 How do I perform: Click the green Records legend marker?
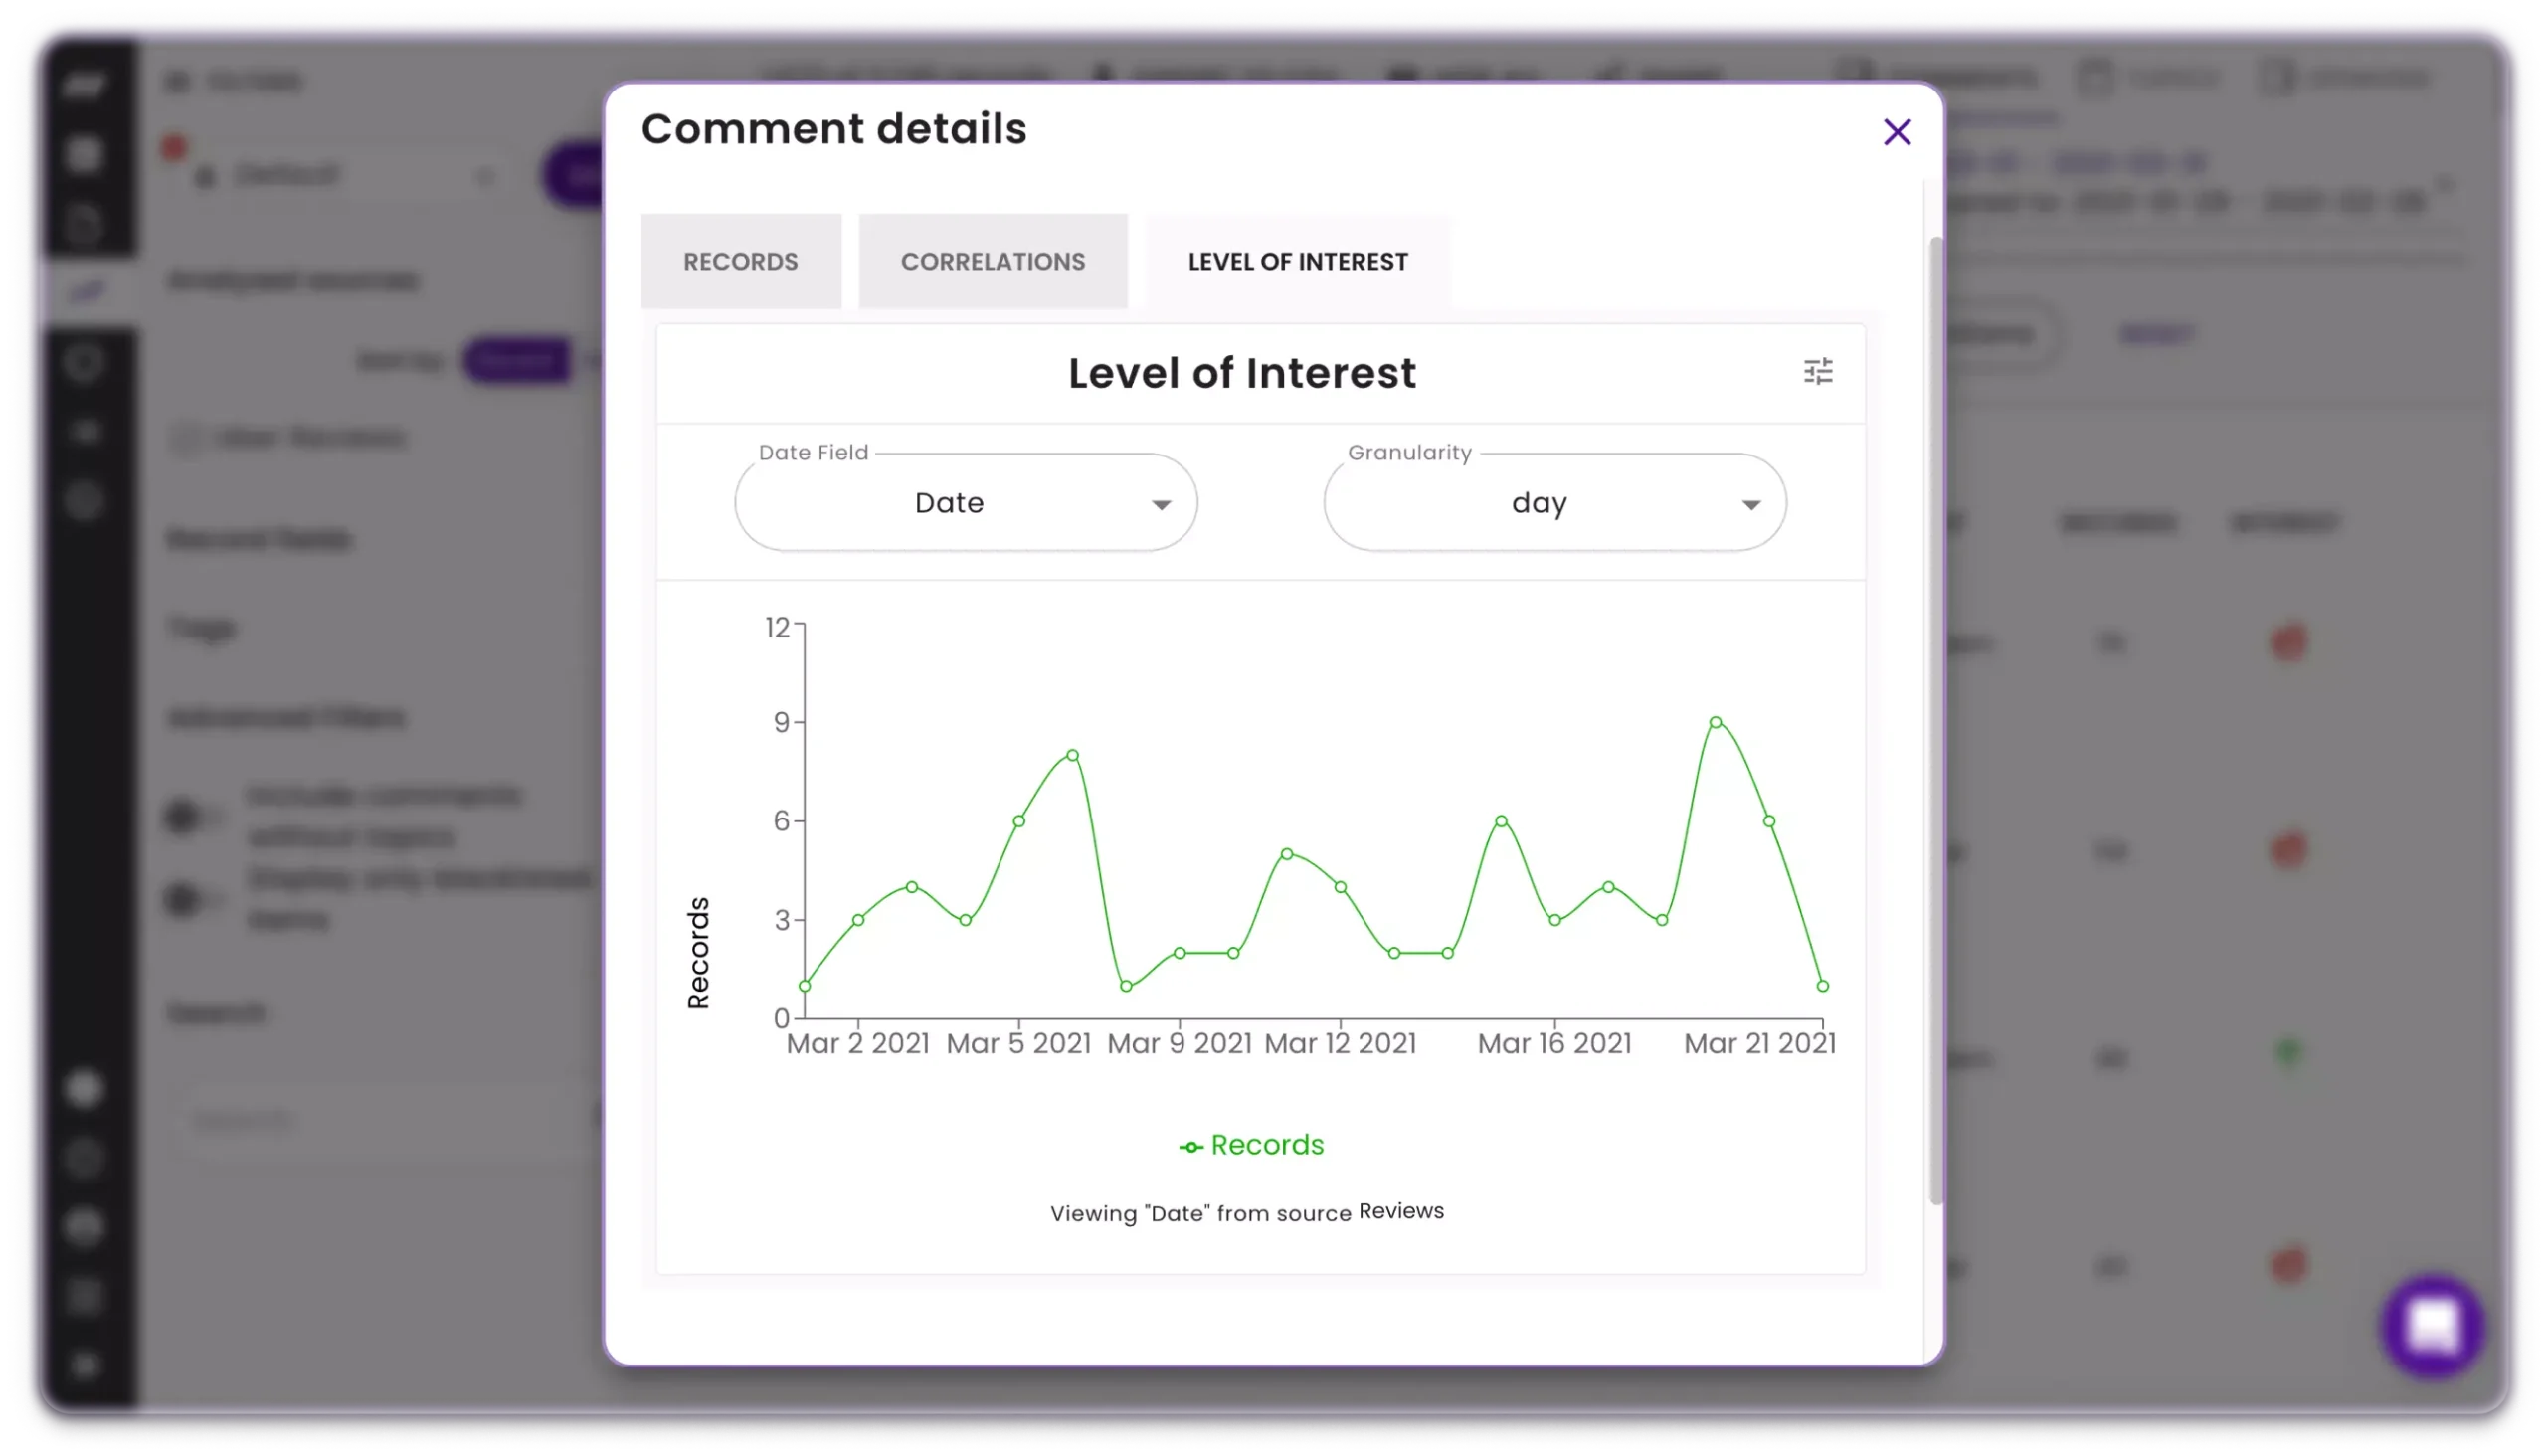(x=1191, y=1145)
